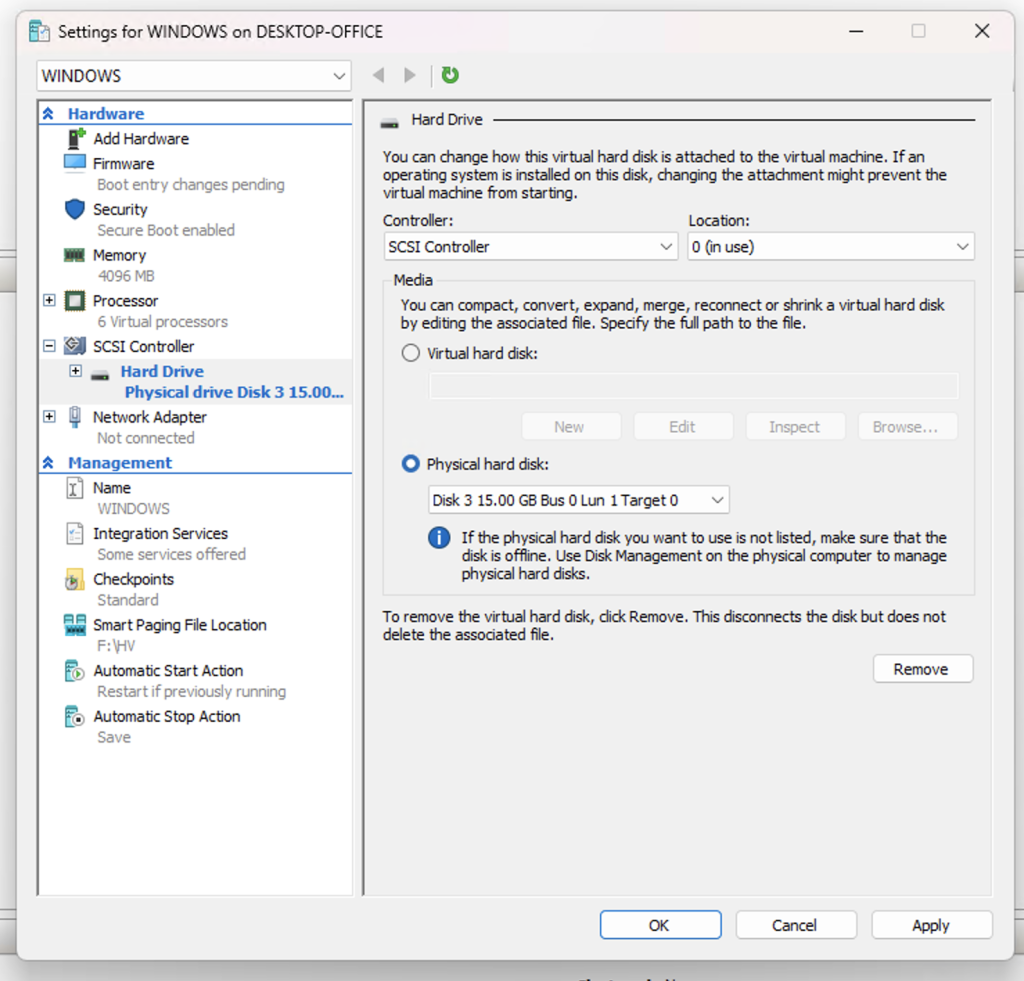This screenshot has width=1024, height=981.
Task: Expand the Processor tree node
Action: pyautogui.click(x=49, y=301)
